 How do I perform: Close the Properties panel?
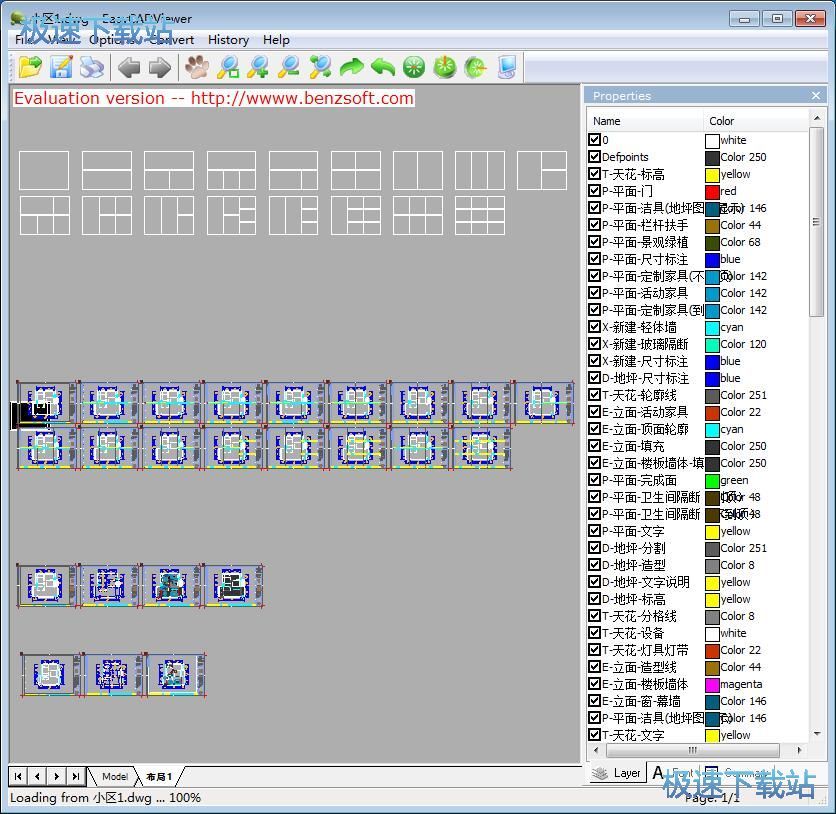point(816,96)
